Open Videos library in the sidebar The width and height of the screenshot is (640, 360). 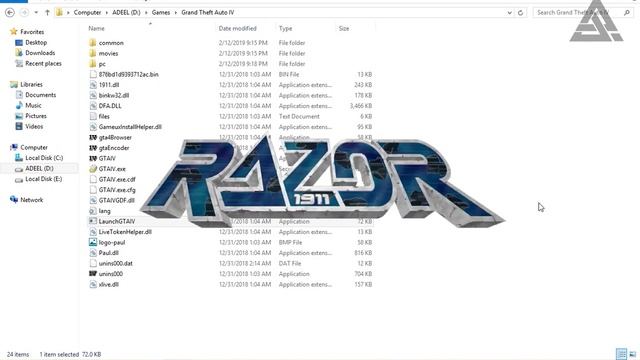click(x=34, y=127)
